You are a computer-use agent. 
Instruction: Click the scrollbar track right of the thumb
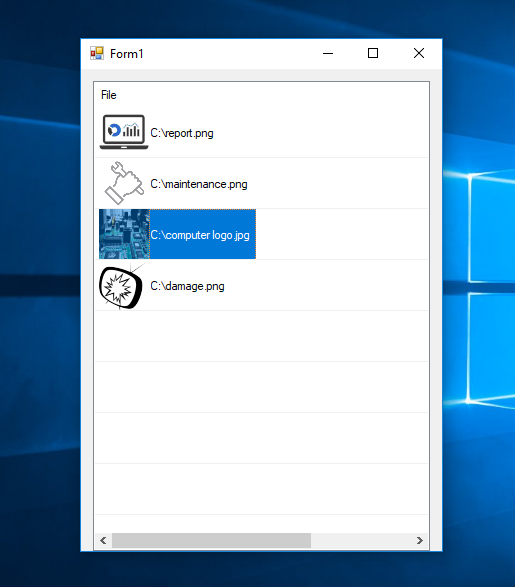(361, 540)
